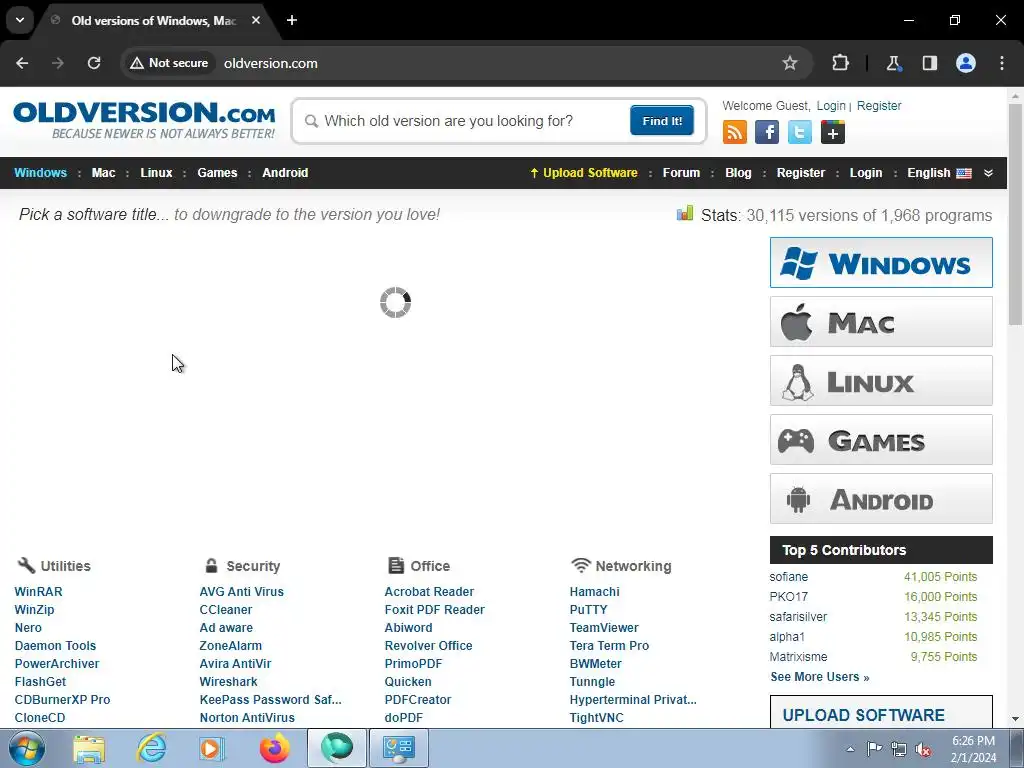
Task: Open Acrobat Reader under Office
Action: pos(429,592)
